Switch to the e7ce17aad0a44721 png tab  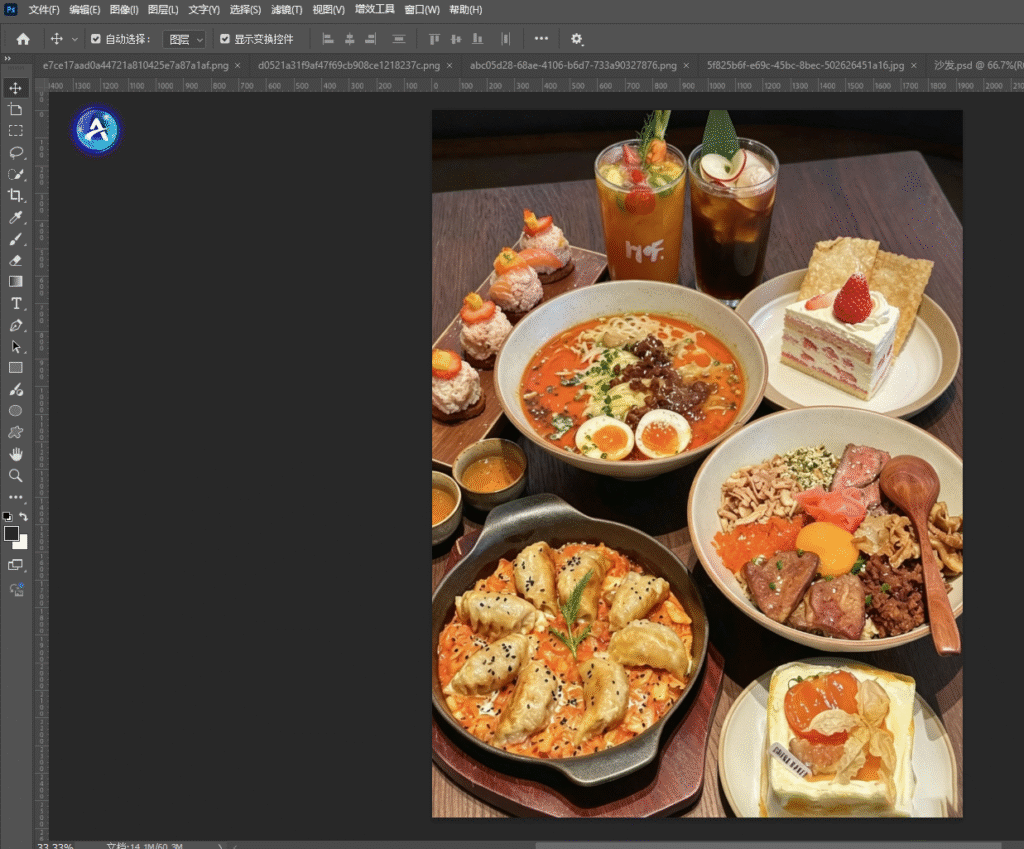tap(135, 65)
